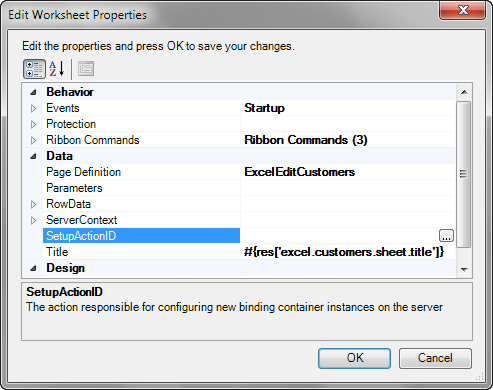Click the empty SetupActionID value field

point(340,236)
